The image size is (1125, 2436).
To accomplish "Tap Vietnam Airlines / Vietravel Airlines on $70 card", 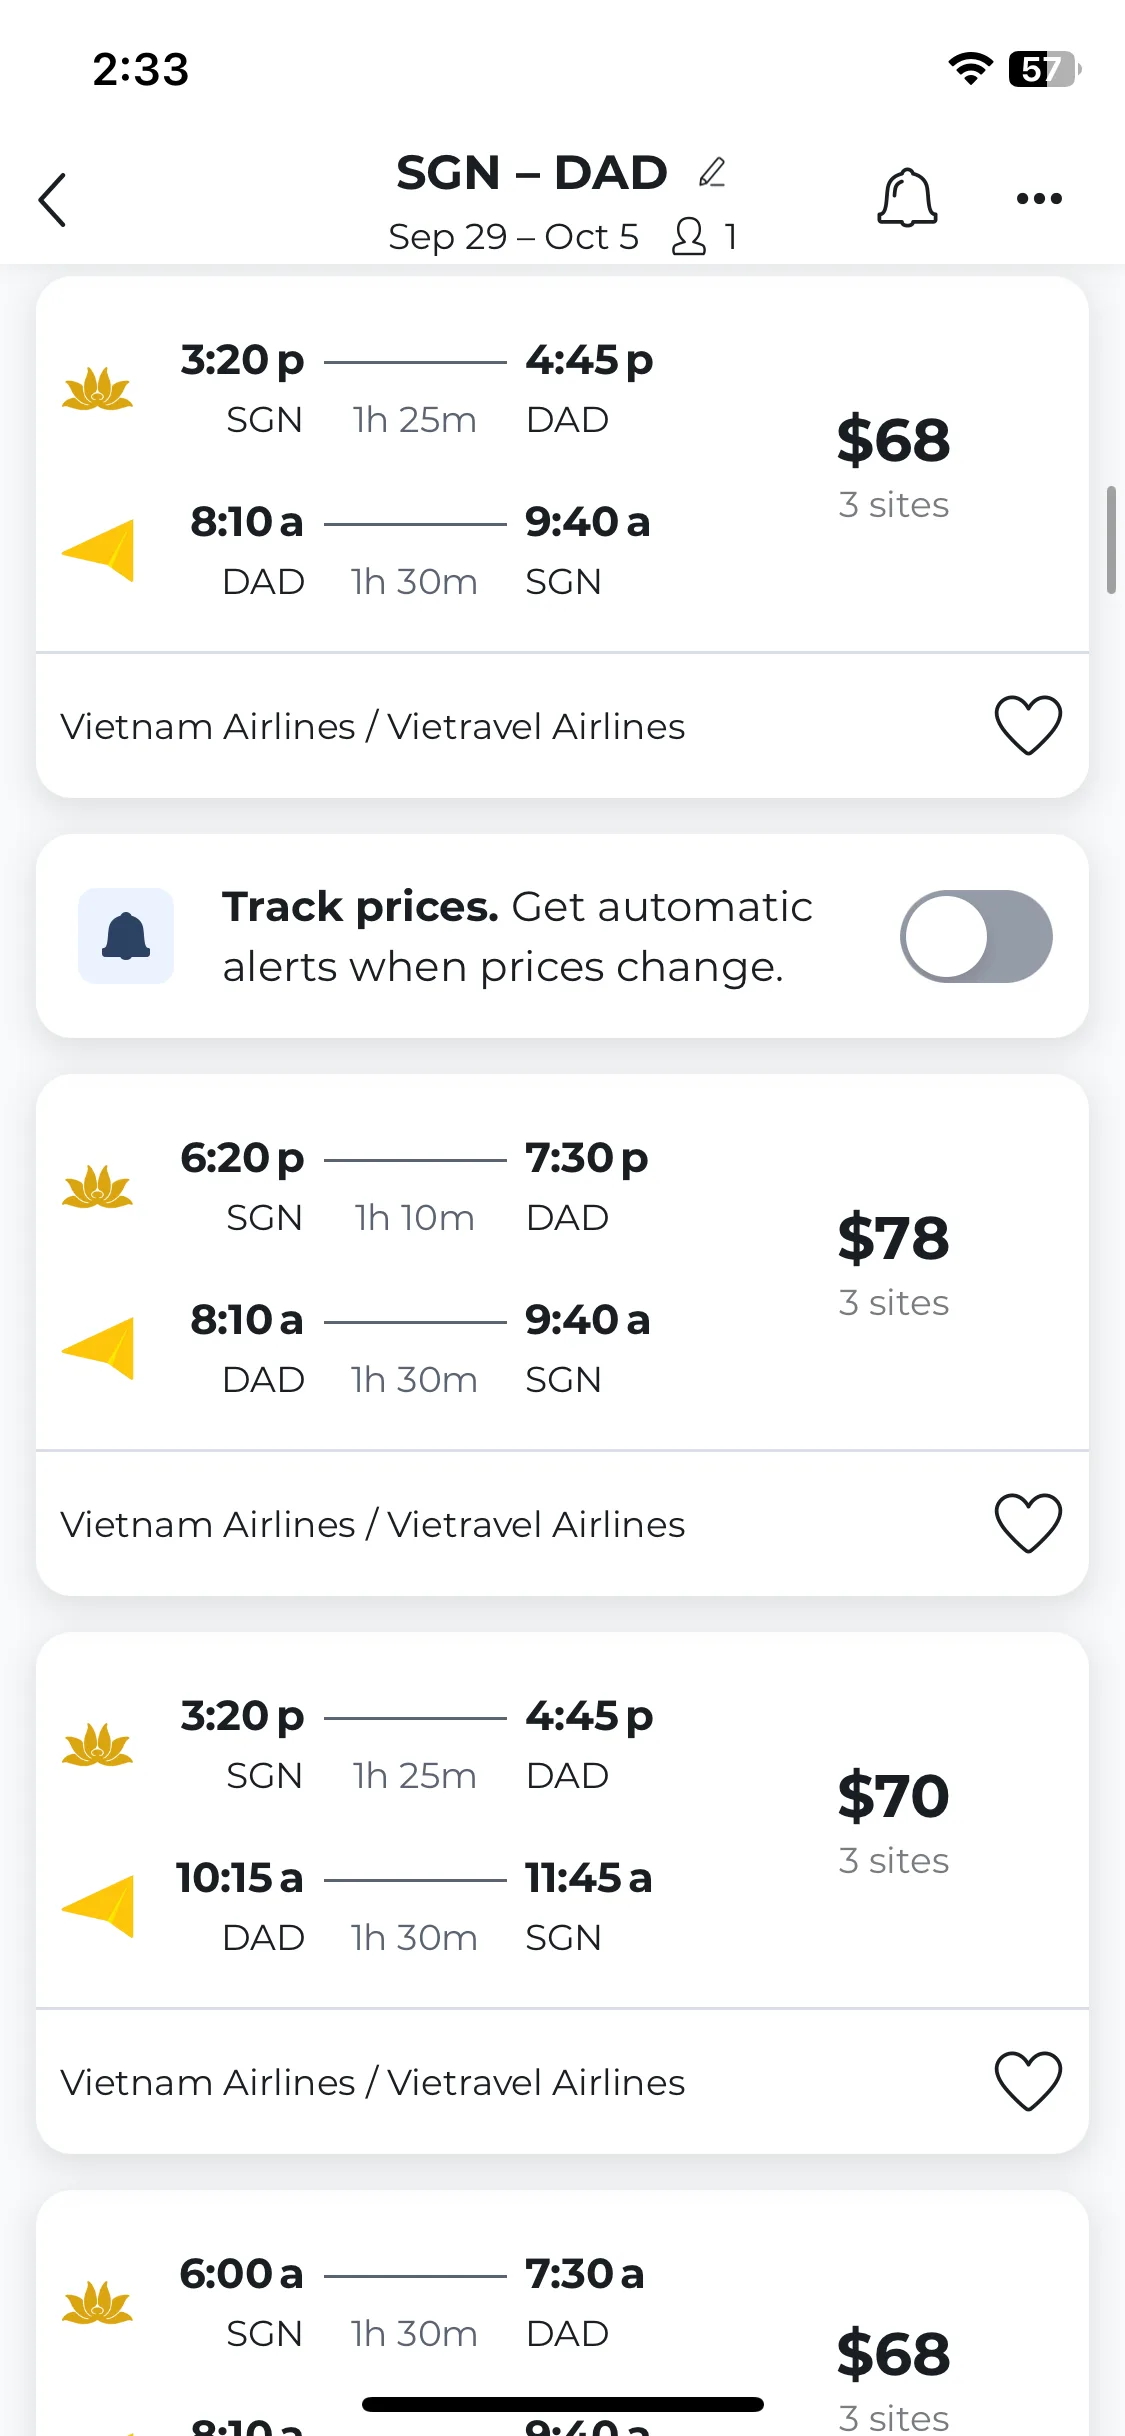I will pos(372,2082).
